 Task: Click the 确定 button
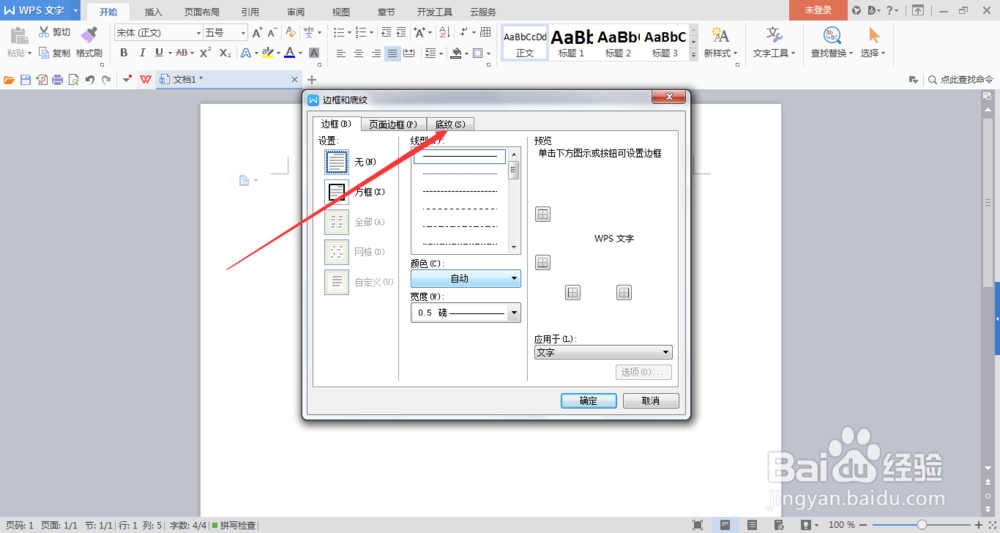589,401
